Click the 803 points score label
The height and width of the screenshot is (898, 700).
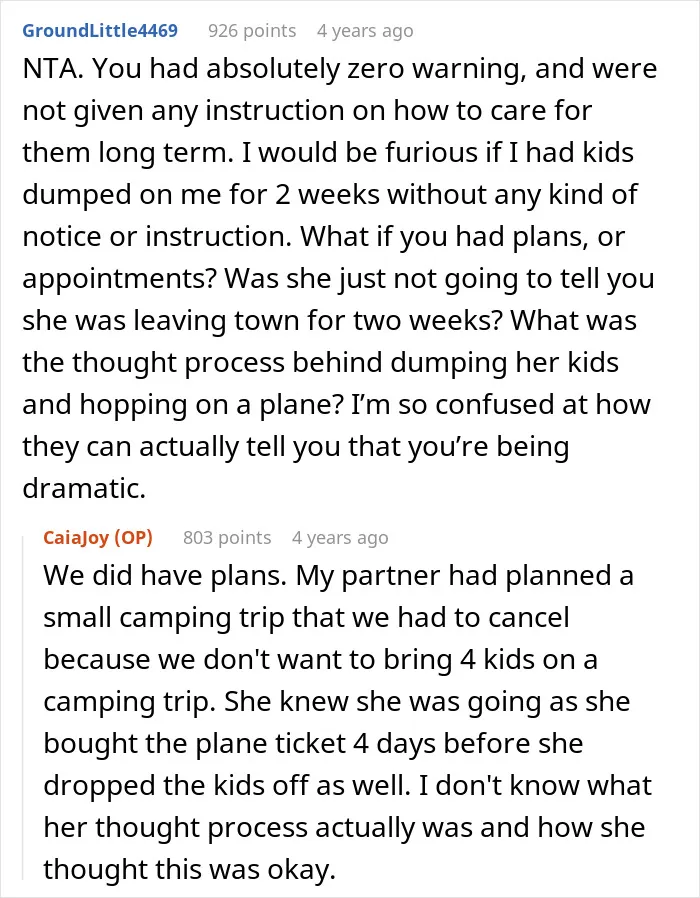(x=227, y=538)
